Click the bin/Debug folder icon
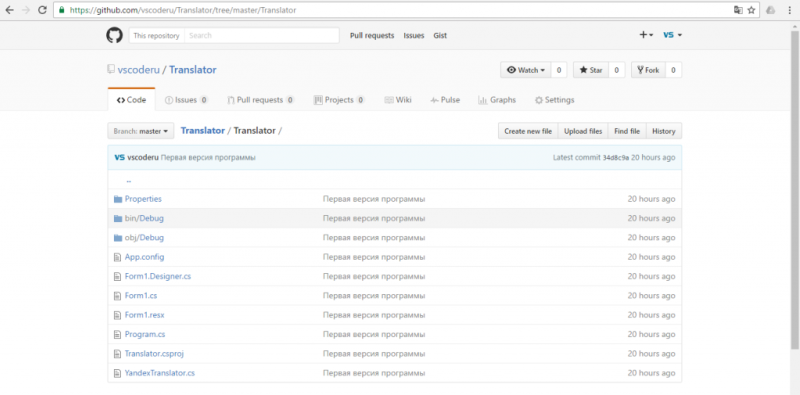This screenshot has width=800, height=395. (118, 218)
